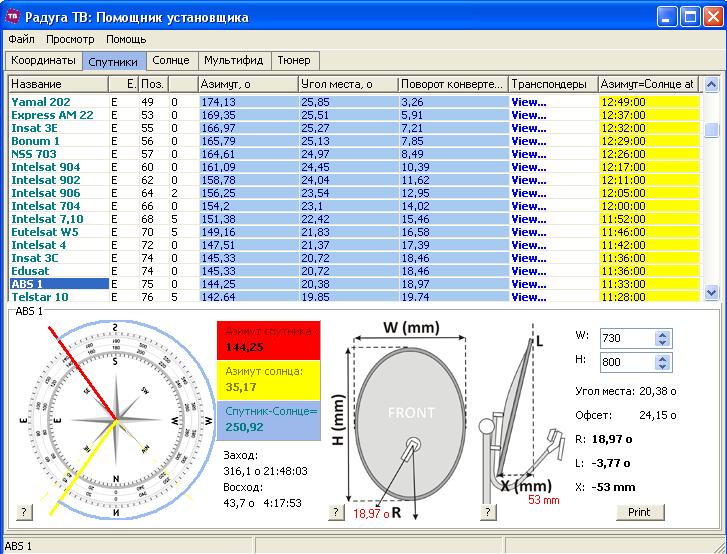Image resolution: width=727 pixels, height=554 pixels.
Task: Click the satellite list scroll down arrow
Action: pos(711,293)
